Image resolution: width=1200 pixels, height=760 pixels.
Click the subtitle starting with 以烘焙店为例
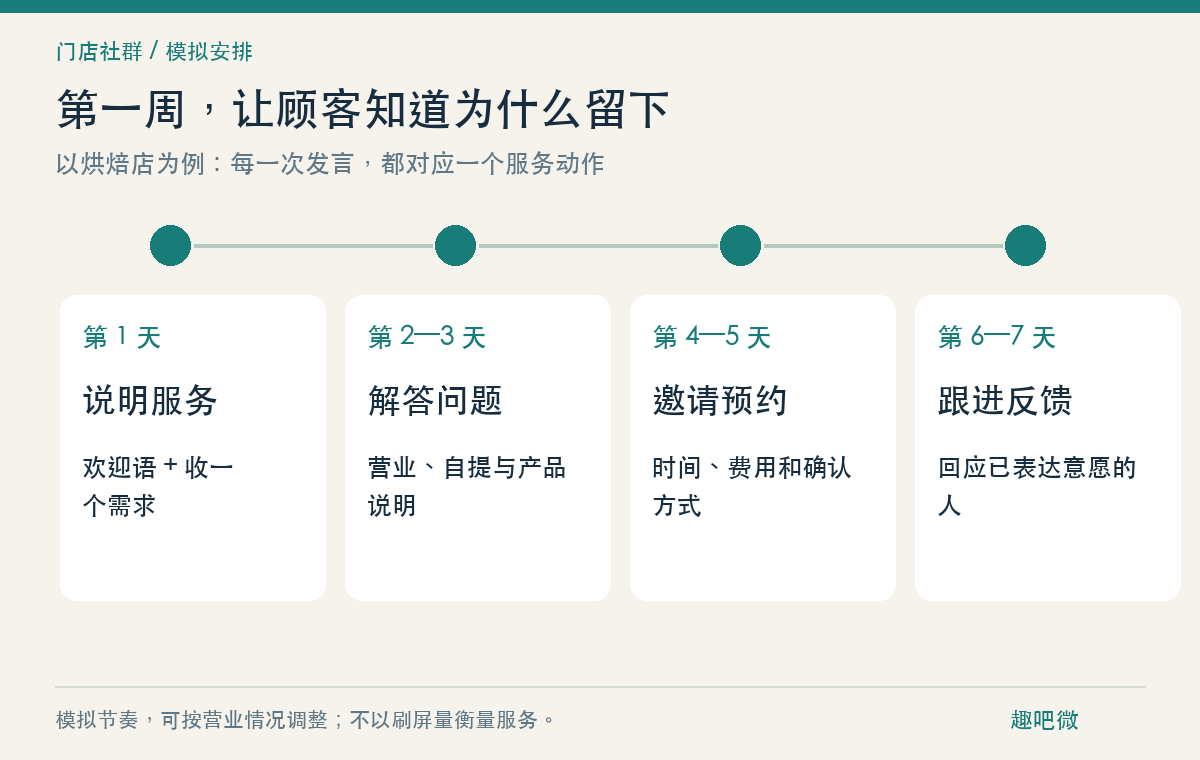(330, 163)
